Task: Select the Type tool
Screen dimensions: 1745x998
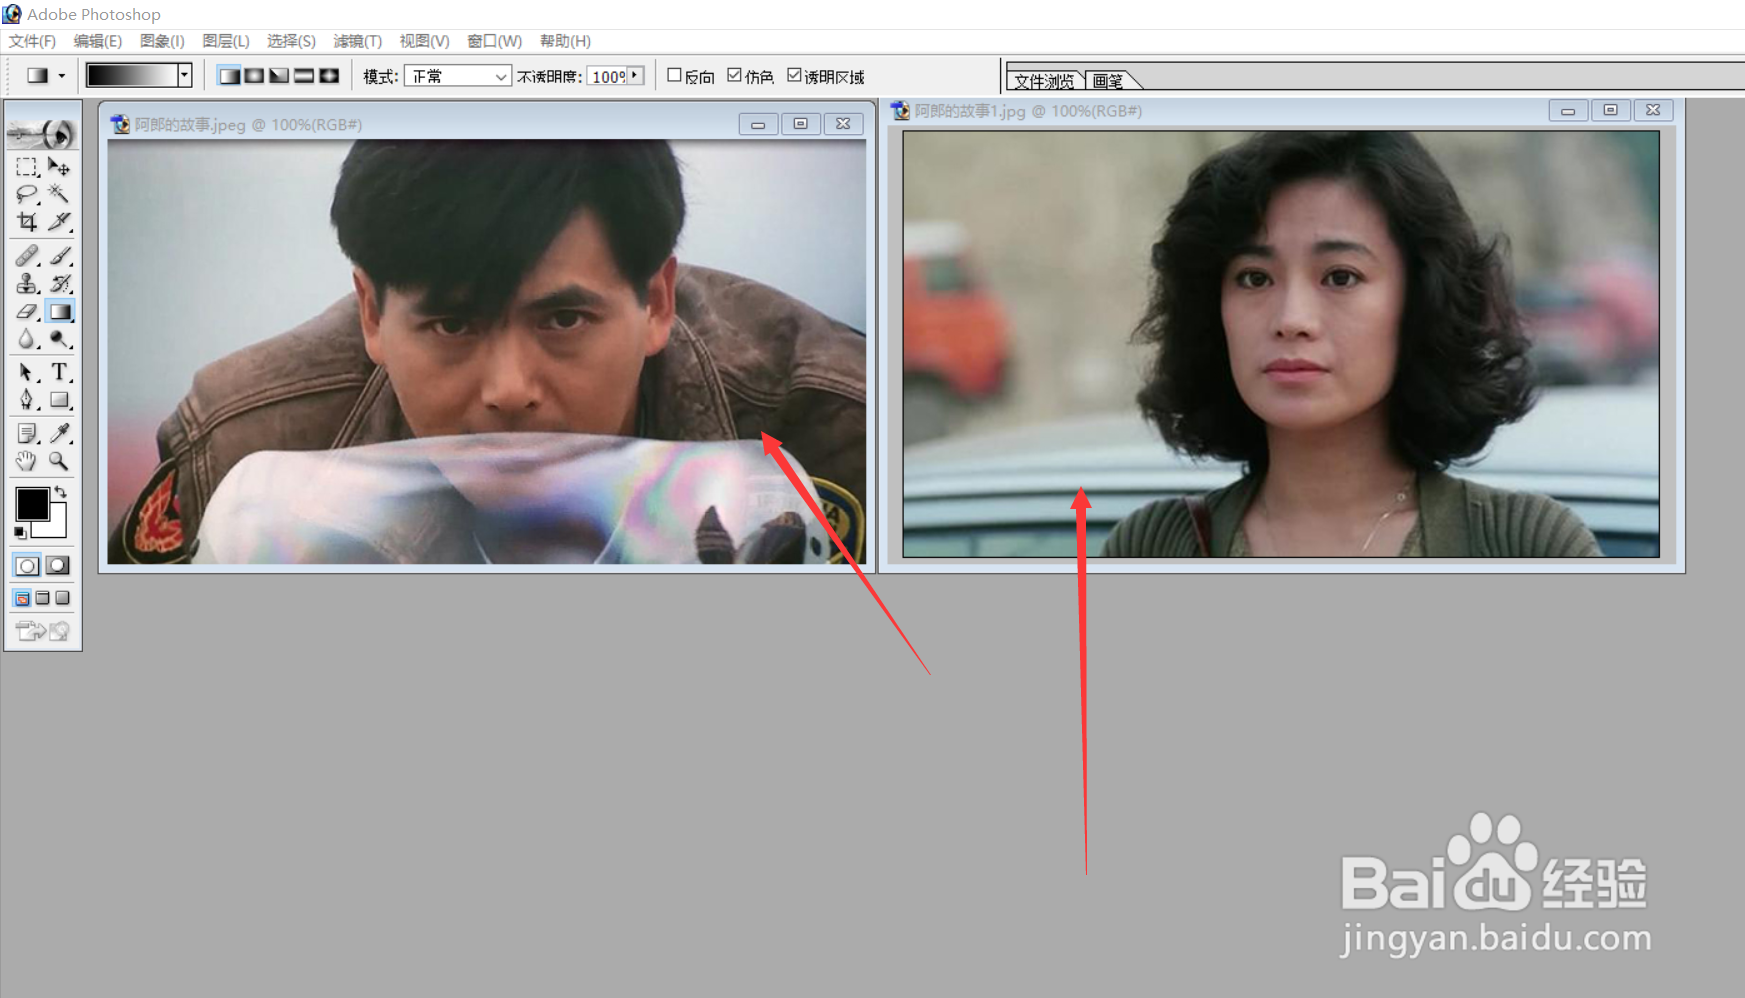Action: [59, 373]
